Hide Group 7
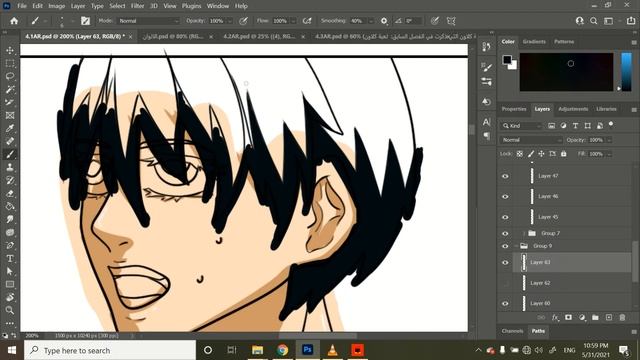Image resolution: width=640 pixels, height=360 pixels. (x=505, y=234)
